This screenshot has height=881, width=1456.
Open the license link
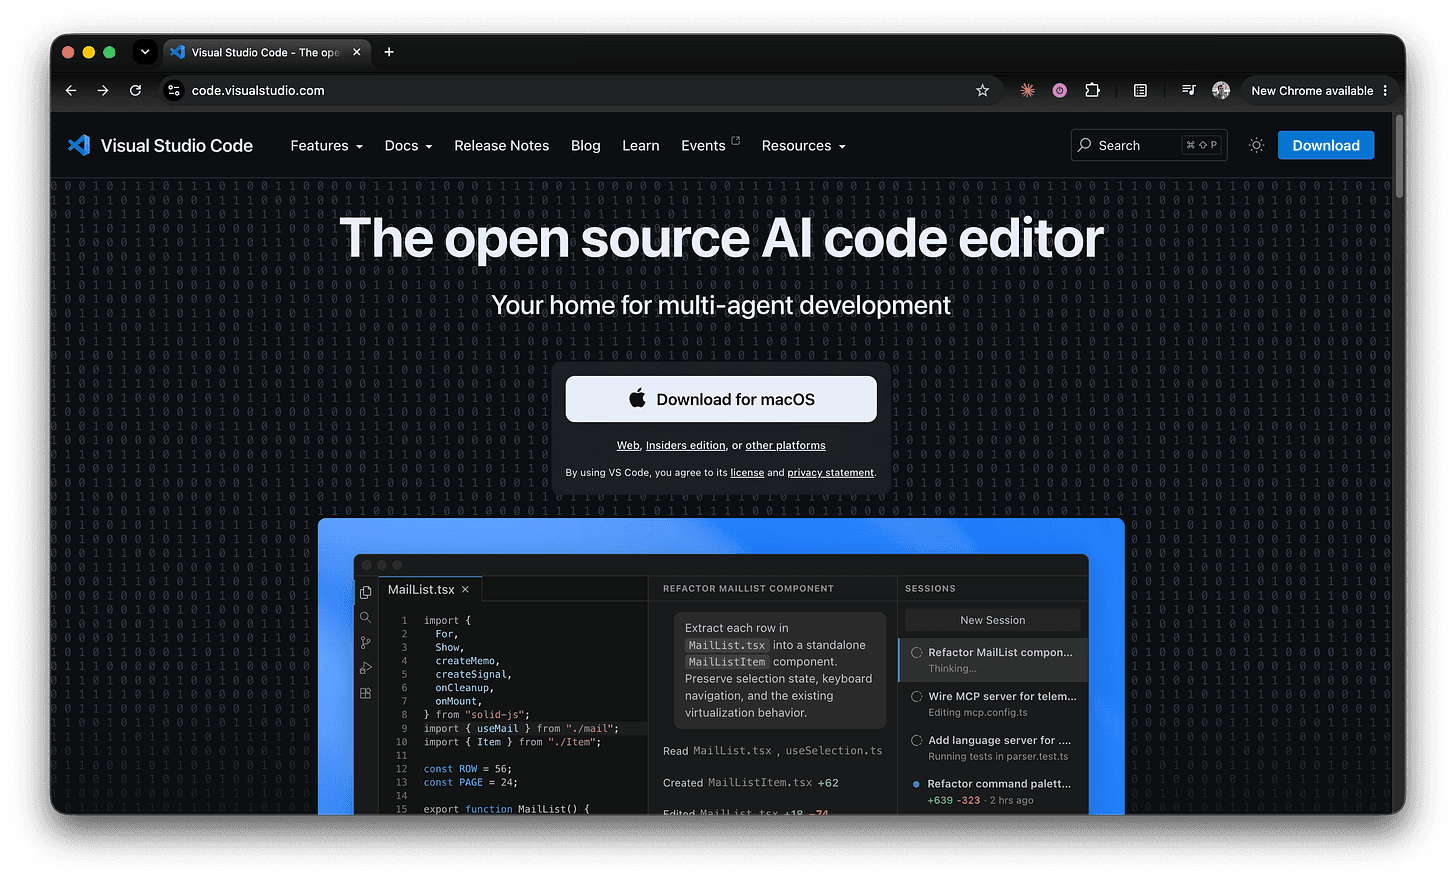pyautogui.click(x=747, y=473)
